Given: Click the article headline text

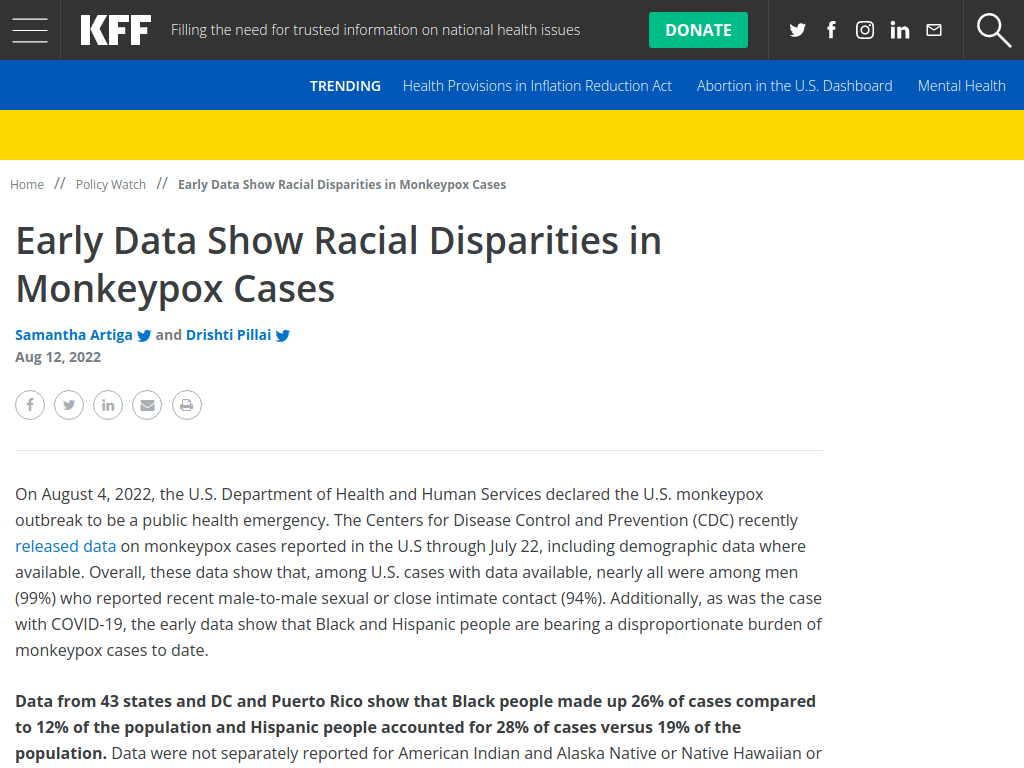Looking at the screenshot, I should (x=338, y=264).
